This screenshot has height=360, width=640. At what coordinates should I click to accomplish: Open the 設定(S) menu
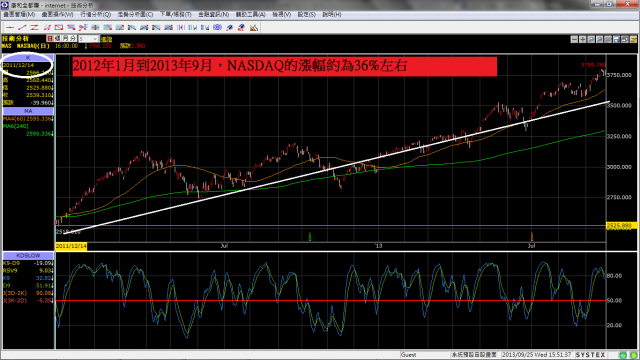coord(307,14)
